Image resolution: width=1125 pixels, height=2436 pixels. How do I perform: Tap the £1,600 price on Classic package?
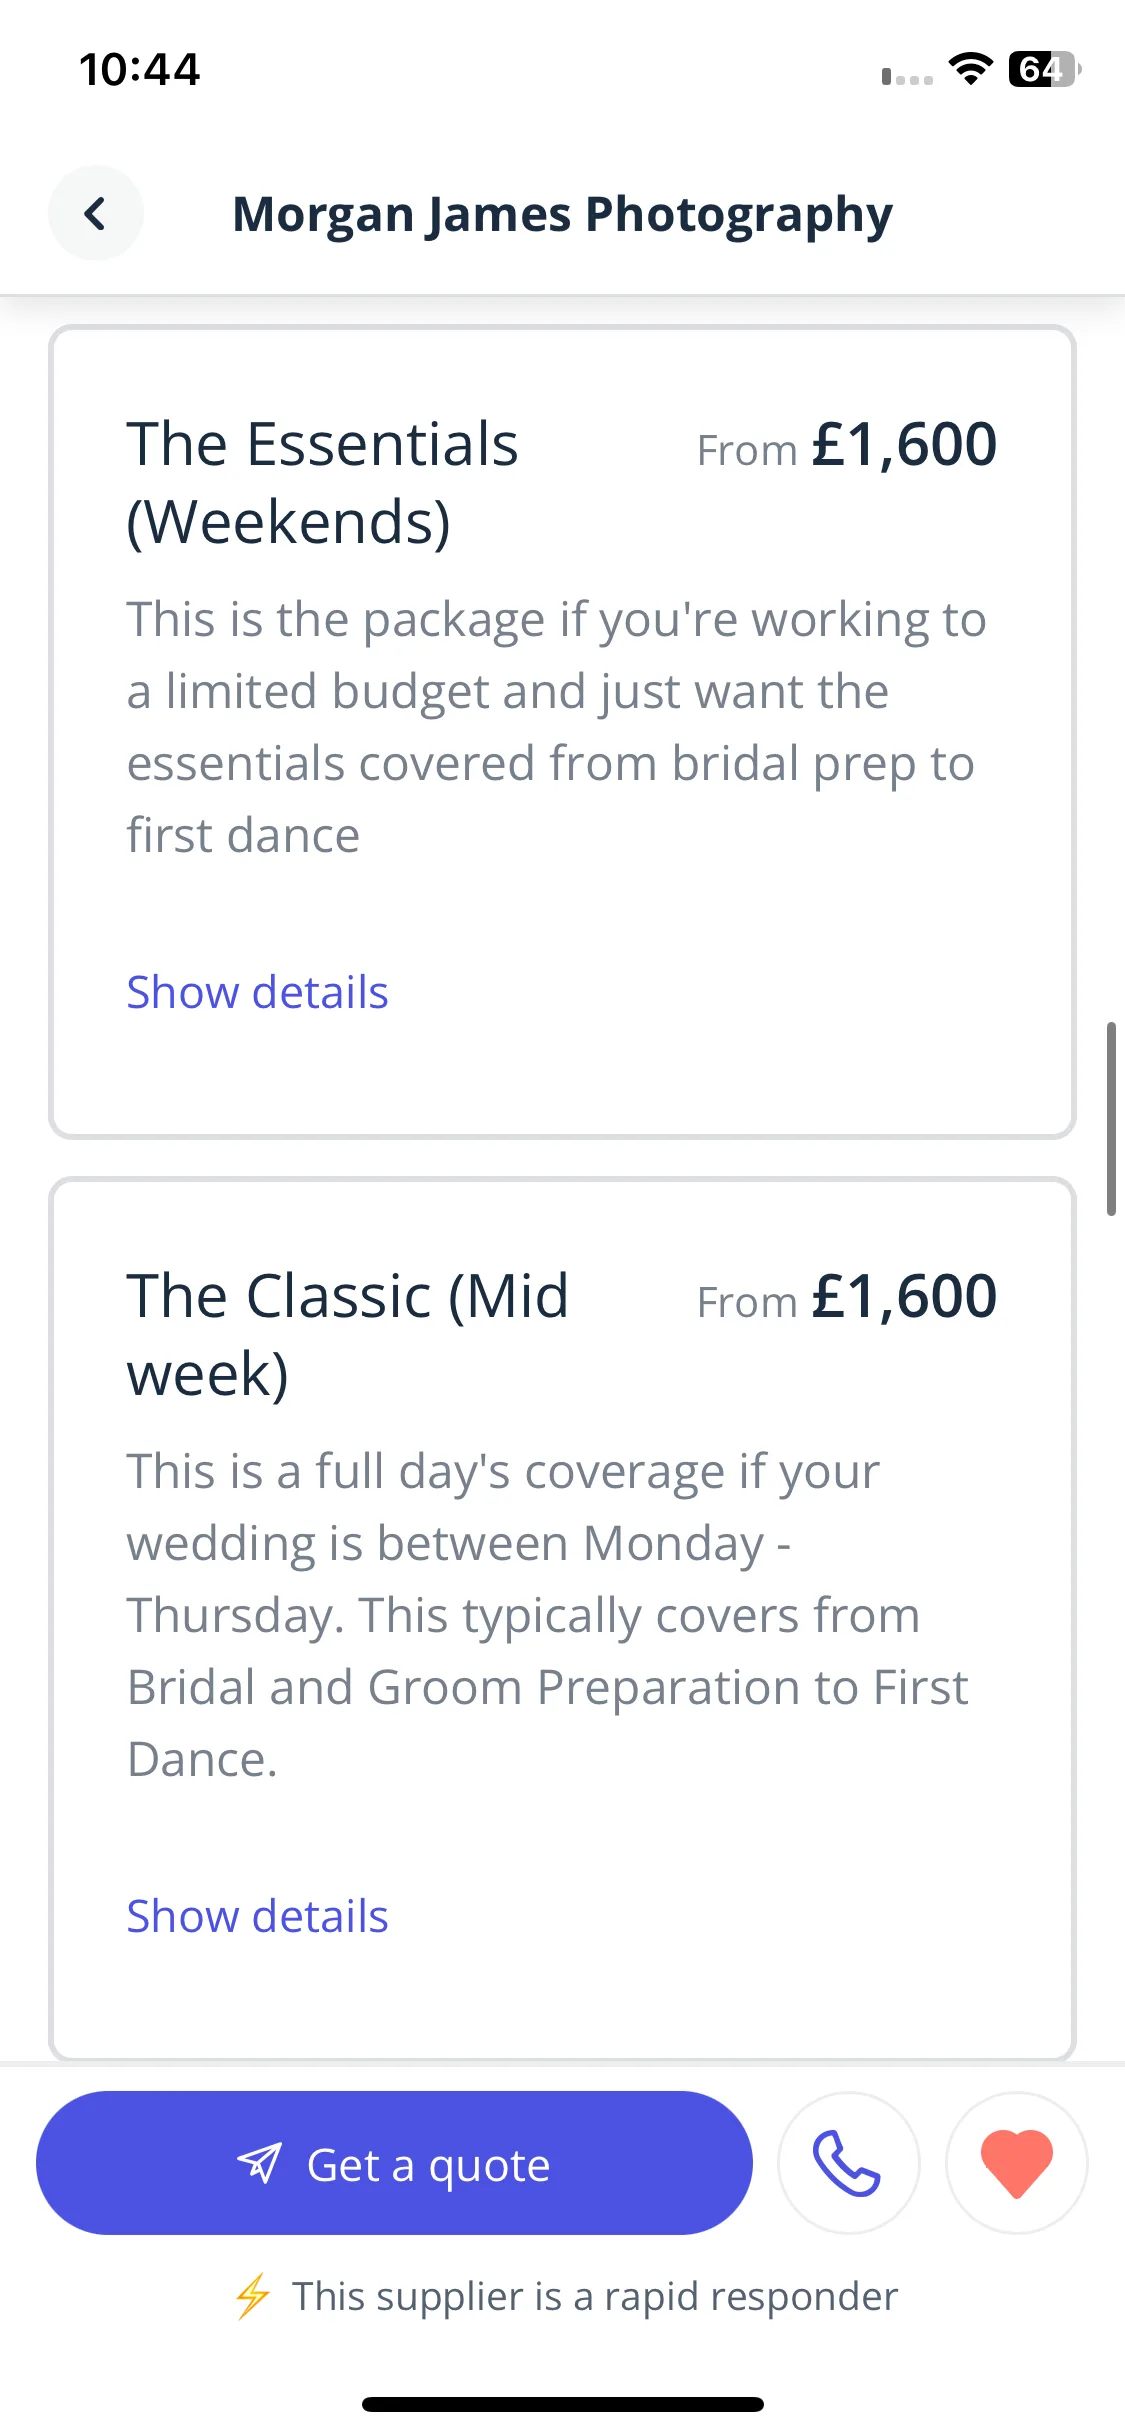tap(904, 1297)
